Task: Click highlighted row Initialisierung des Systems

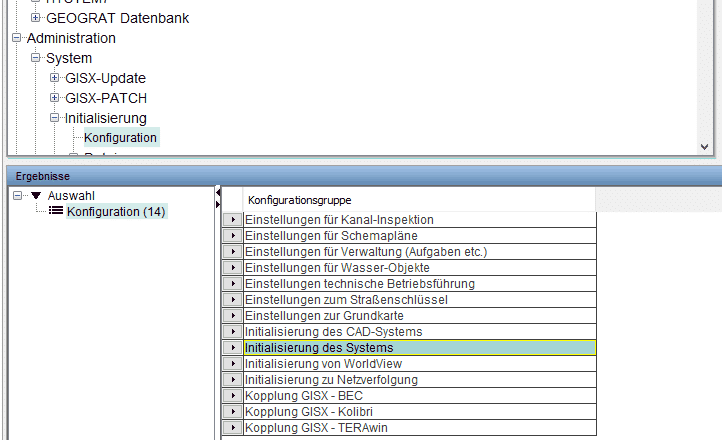Action: pos(419,347)
